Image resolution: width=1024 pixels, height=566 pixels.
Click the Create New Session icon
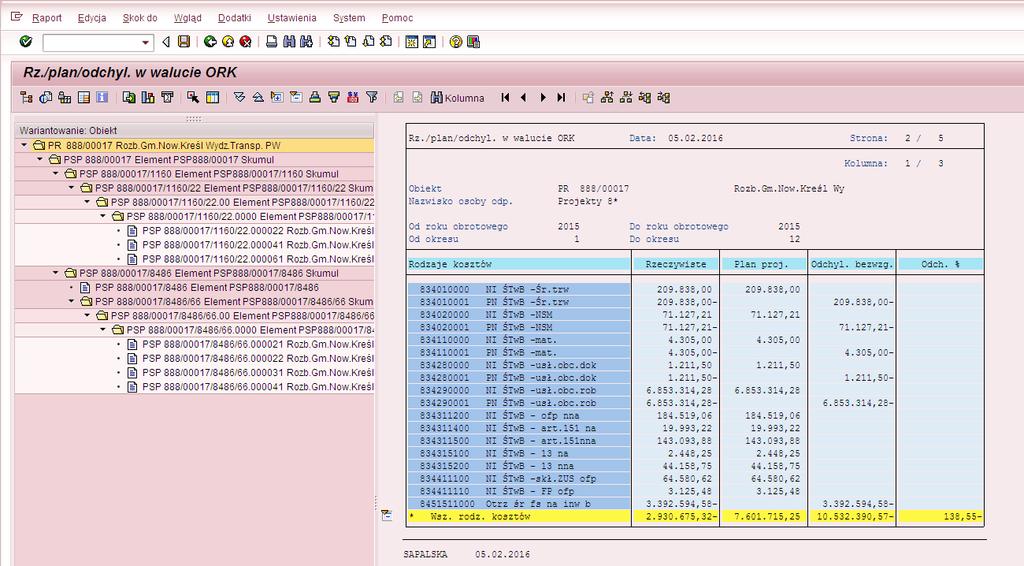[x=411, y=42]
